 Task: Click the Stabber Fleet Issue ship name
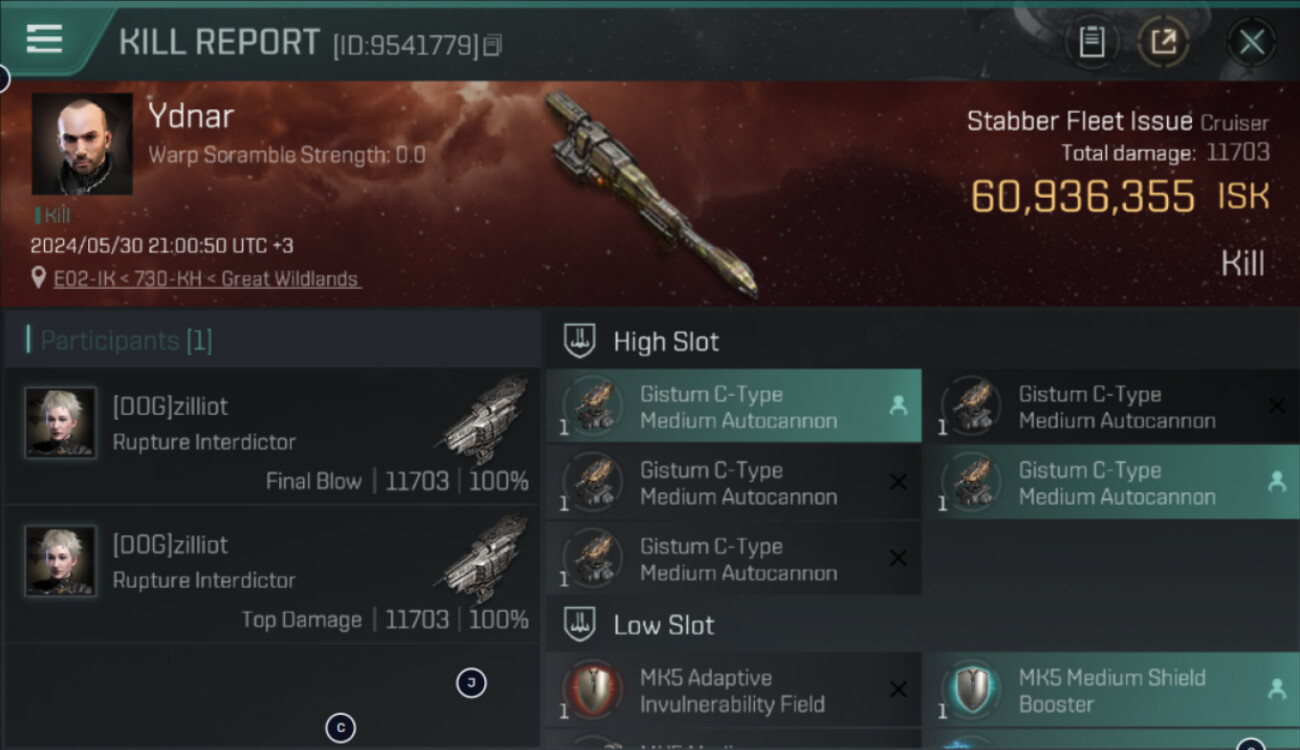pos(1079,122)
